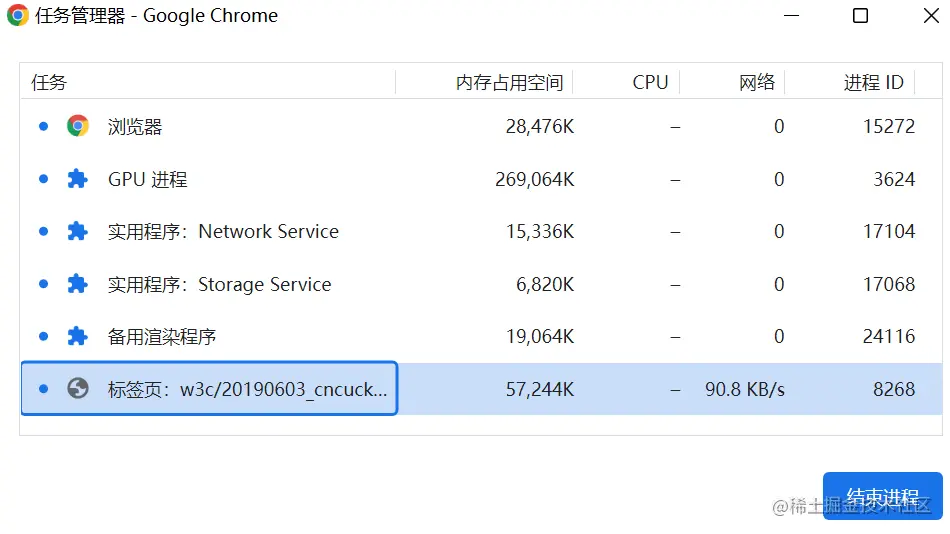Viewport: 950px width, 534px height.
Task: Sort by the 任务 column header
Action: (49, 82)
